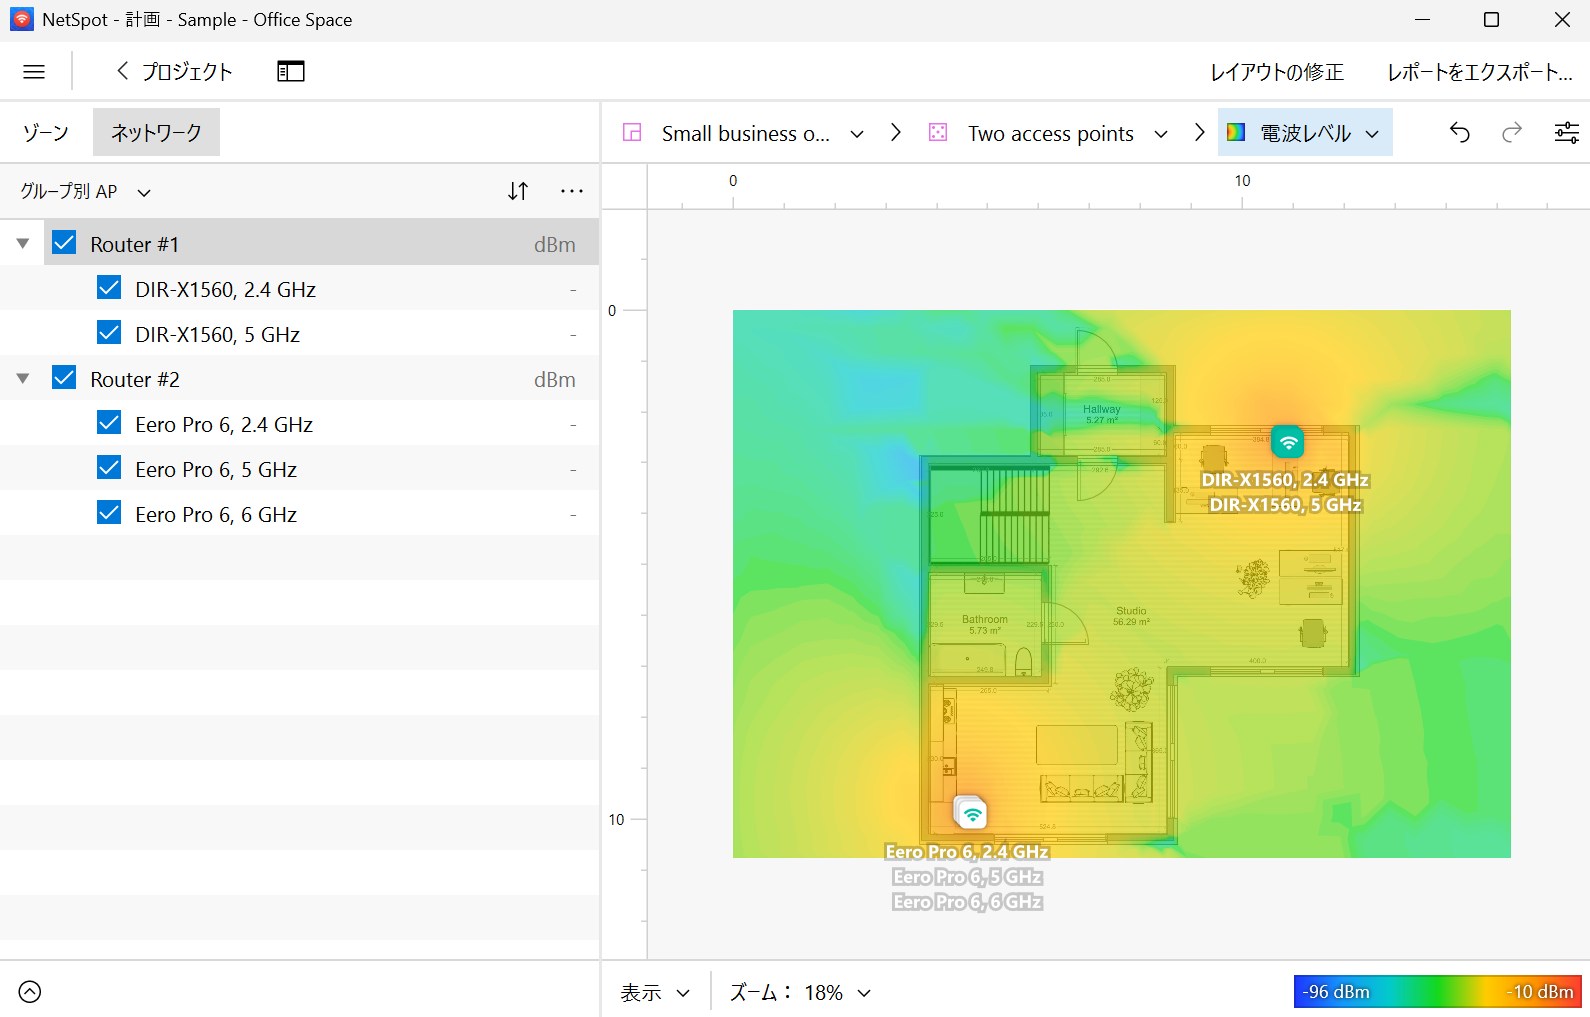Open the グループ別 AP grouping dropdown
The height and width of the screenshot is (1017, 1590).
pyautogui.click(x=86, y=192)
